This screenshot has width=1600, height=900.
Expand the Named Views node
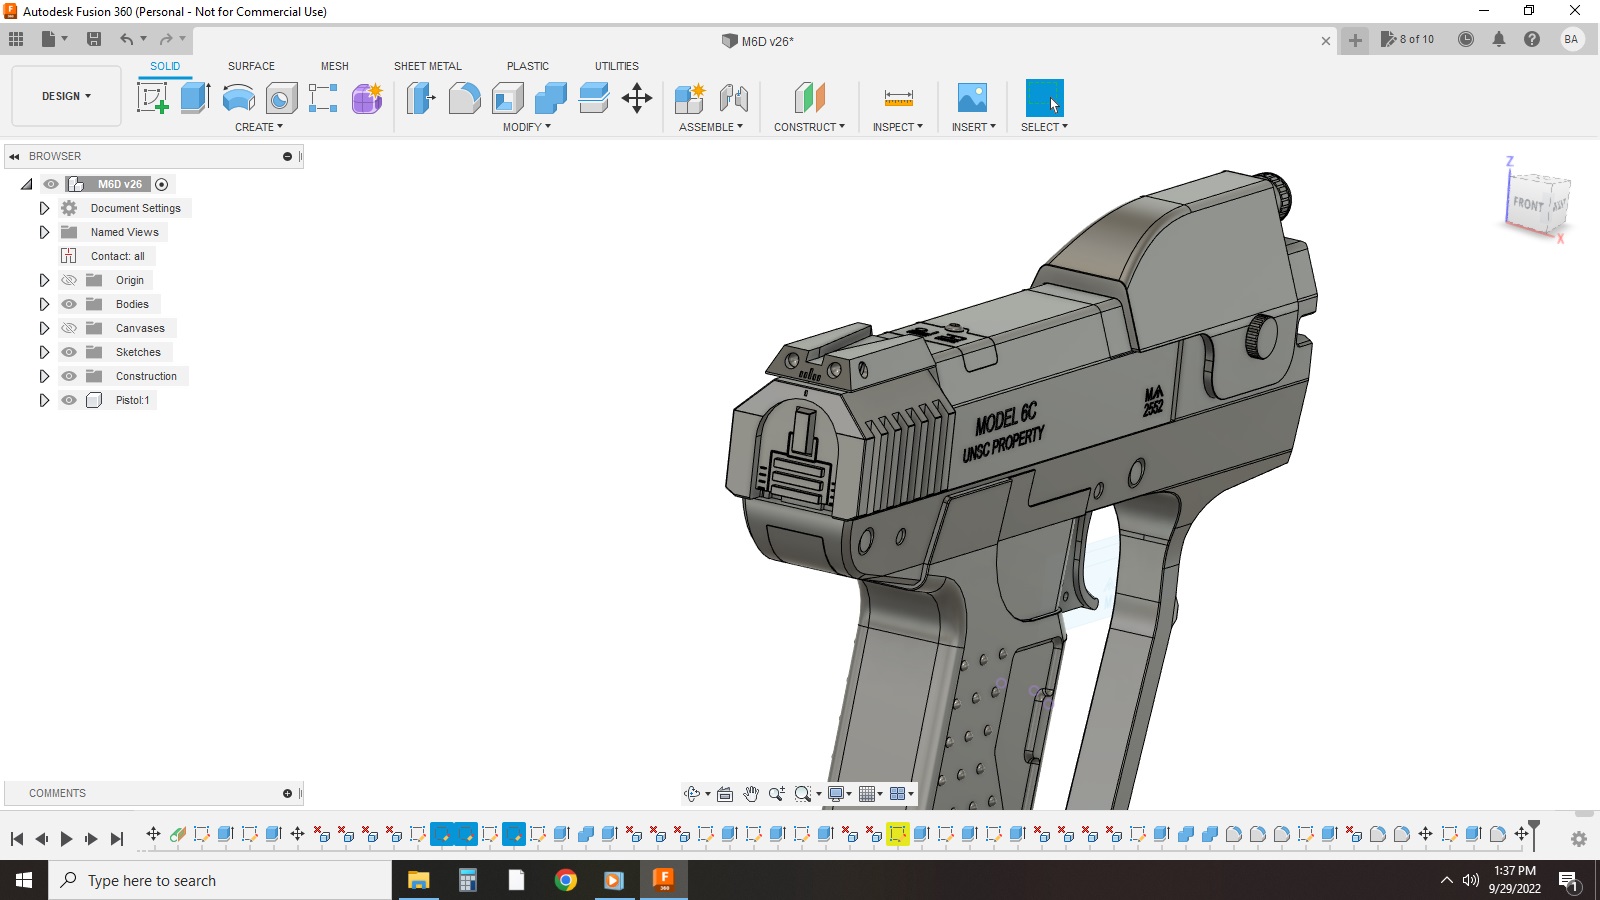tap(44, 232)
